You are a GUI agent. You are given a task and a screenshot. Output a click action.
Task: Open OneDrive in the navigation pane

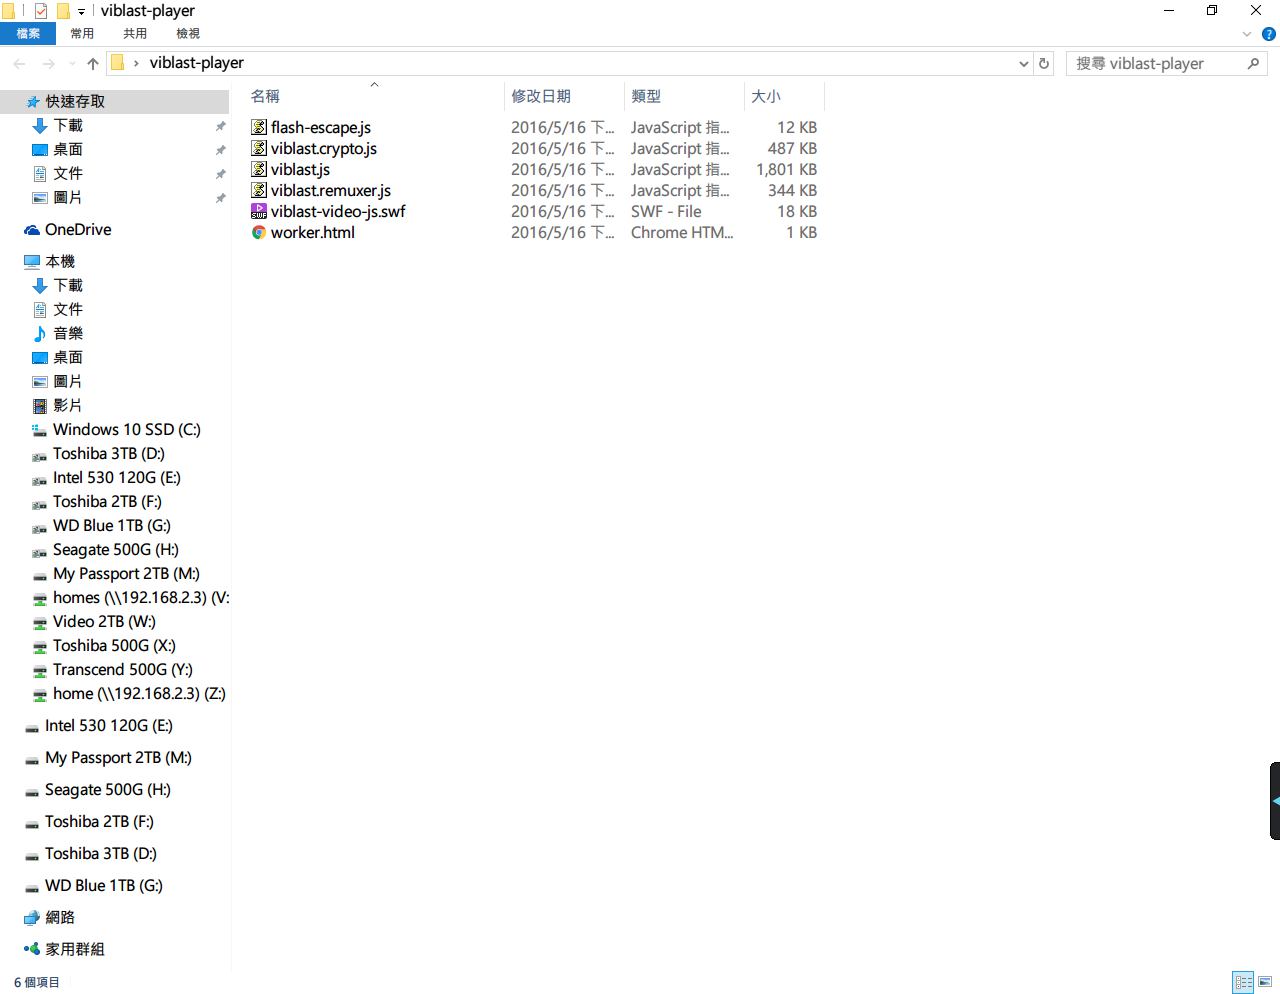tap(78, 229)
